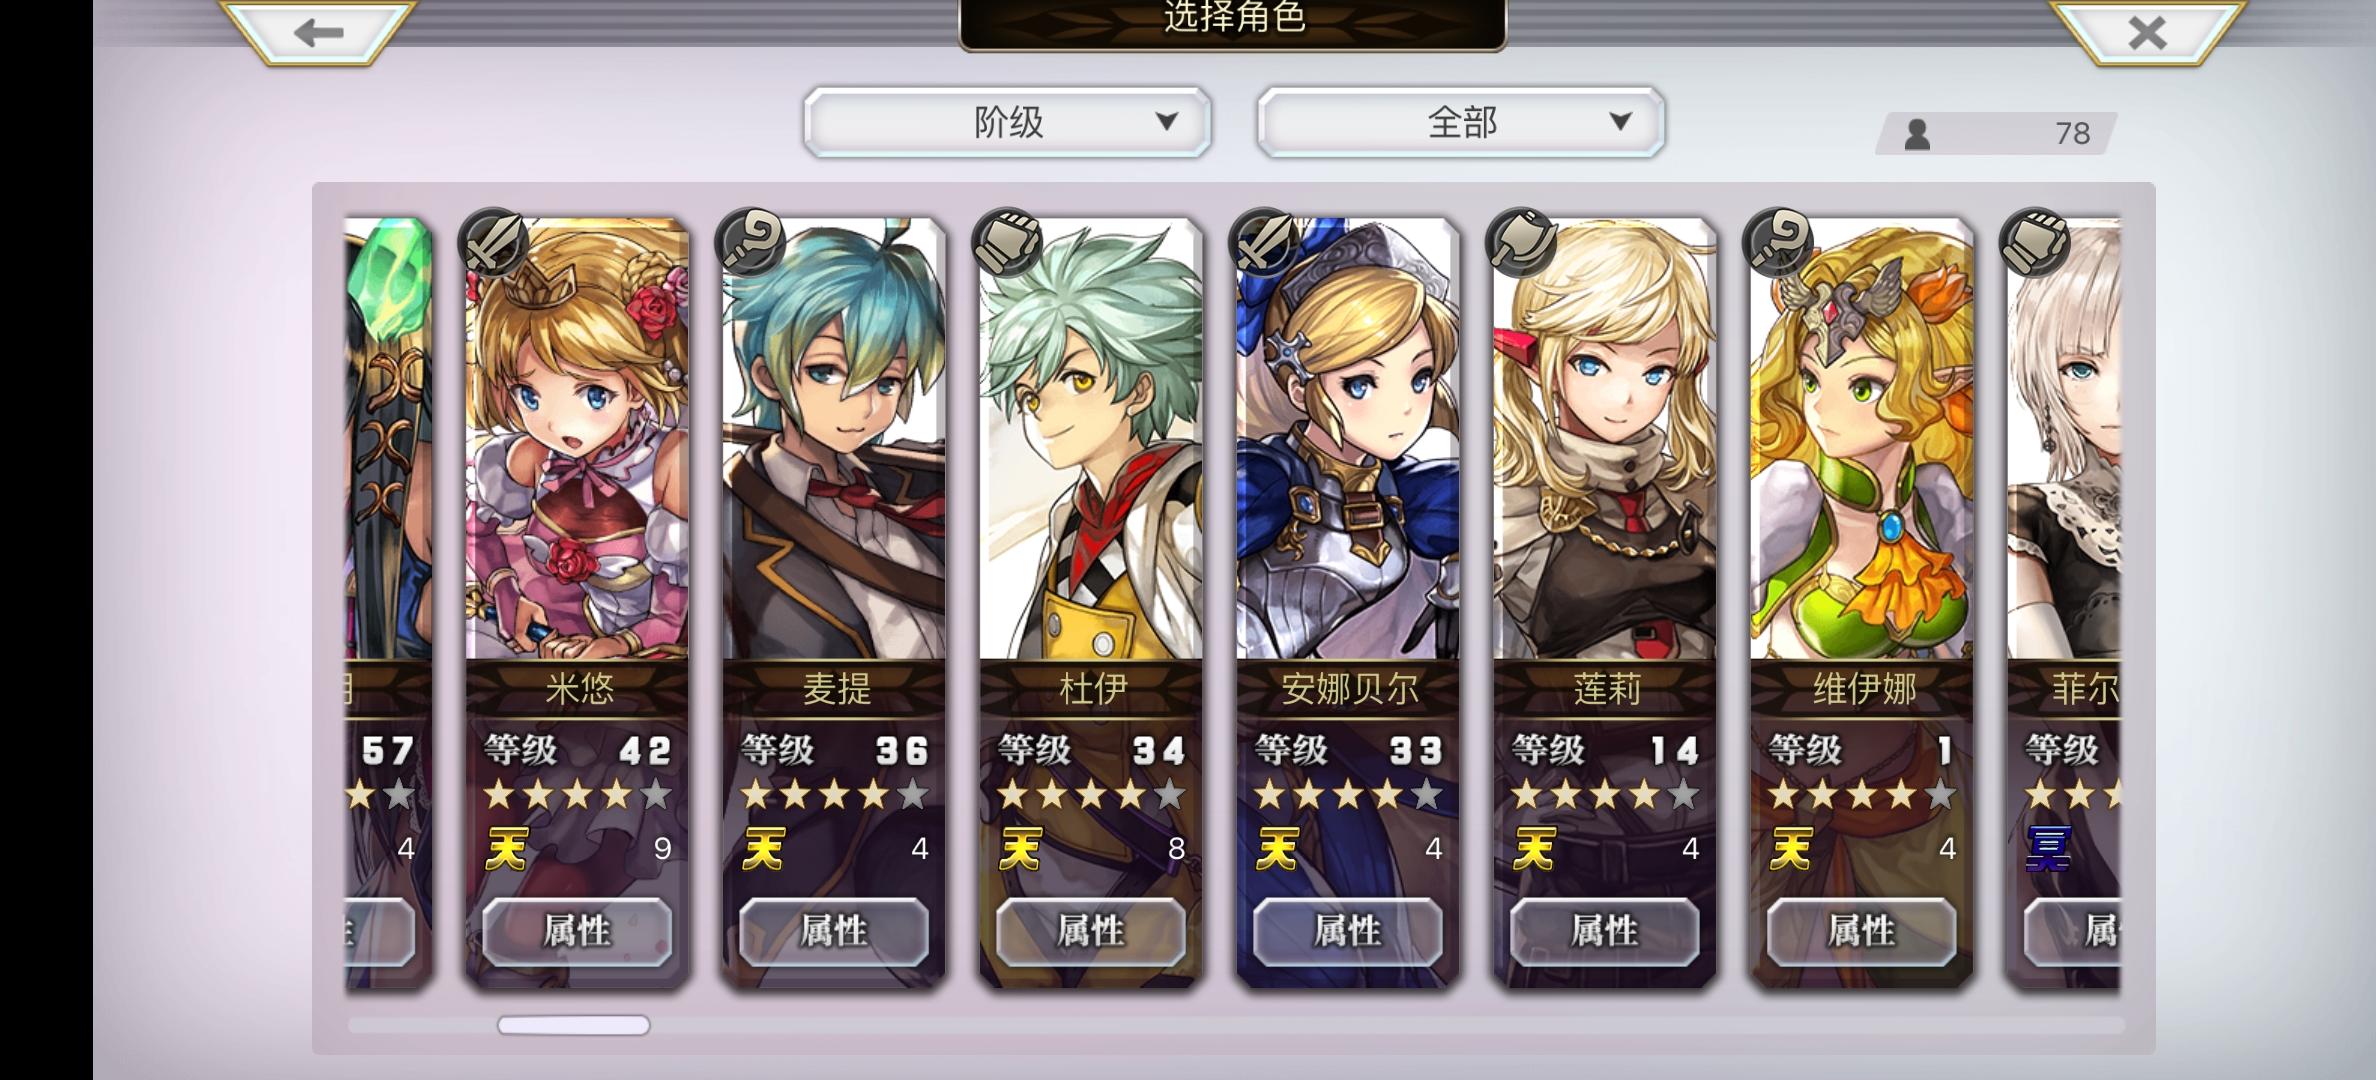
Task: Click the character count indicator showing 78
Action: [1997, 133]
